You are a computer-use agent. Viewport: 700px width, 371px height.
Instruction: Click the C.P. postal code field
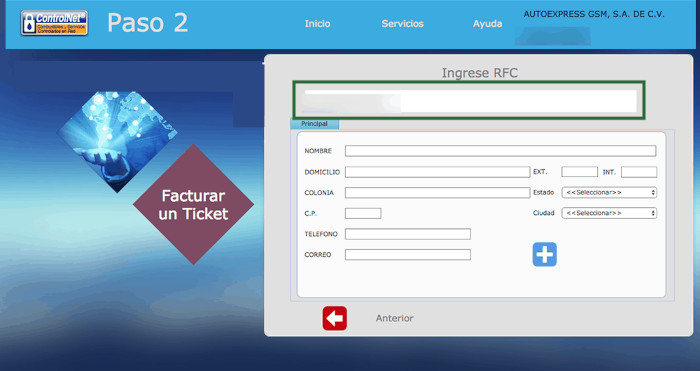coord(363,213)
